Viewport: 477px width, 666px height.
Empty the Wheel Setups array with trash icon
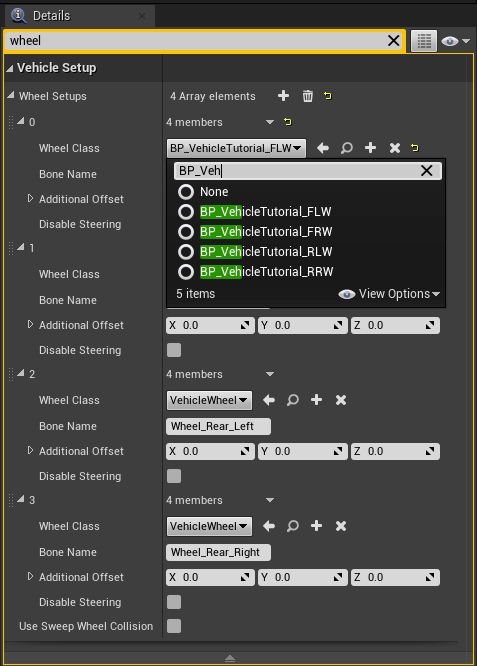[308, 96]
